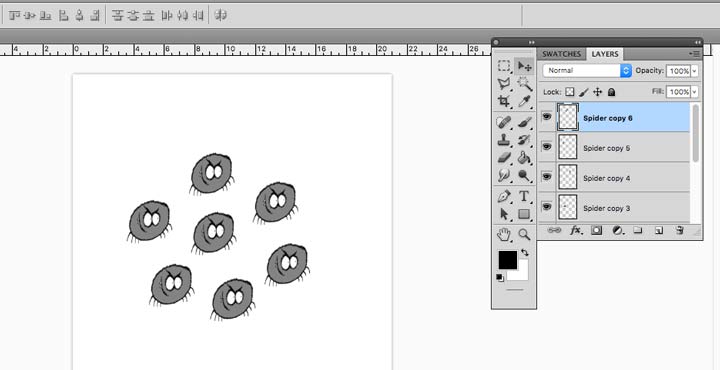Screen dimensions: 720x370
Task: Open the fx layer style menu
Action: pyautogui.click(x=575, y=230)
